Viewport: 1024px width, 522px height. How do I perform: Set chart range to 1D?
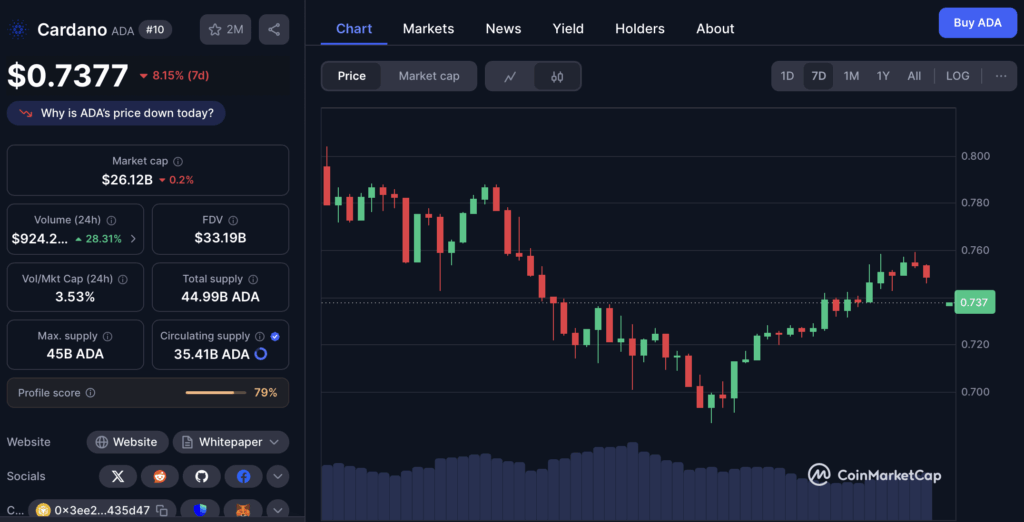click(787, 76)
